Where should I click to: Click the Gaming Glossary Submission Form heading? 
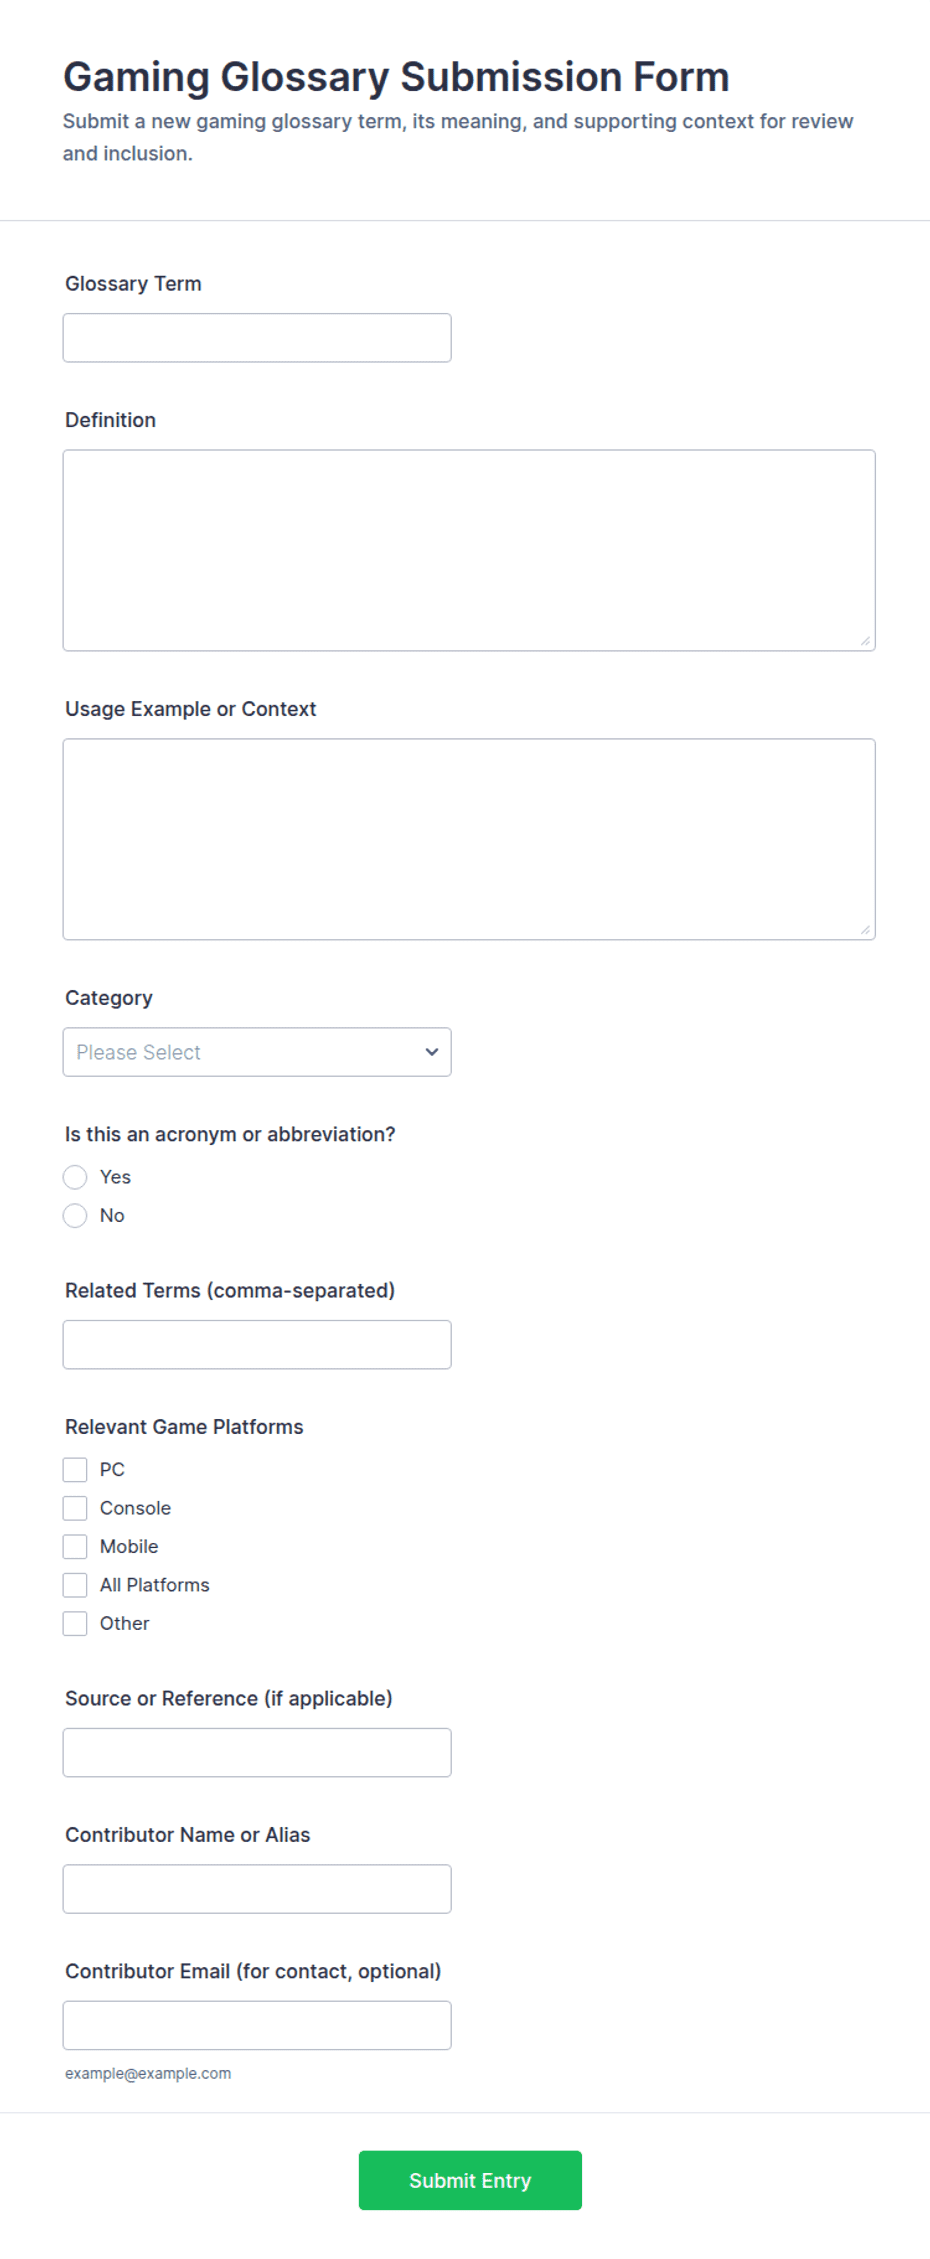coord(396,77)
